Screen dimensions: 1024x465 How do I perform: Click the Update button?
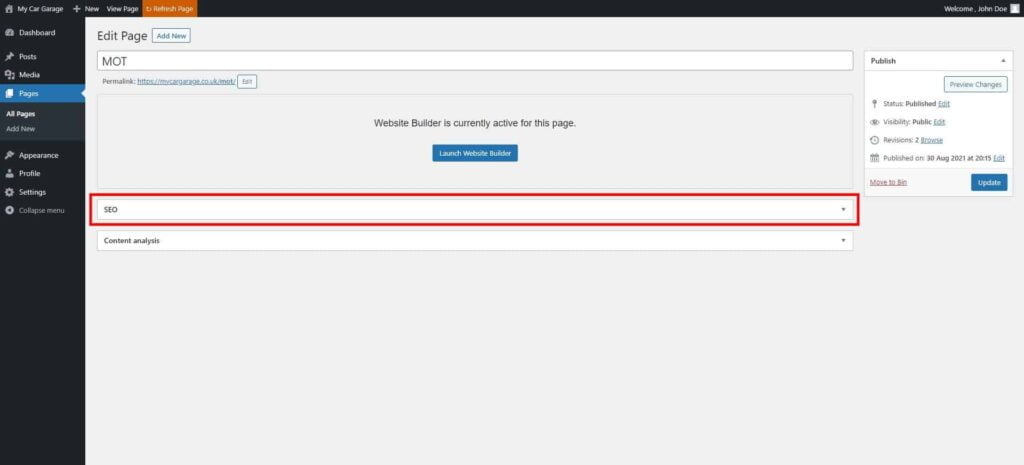(989, 182)
